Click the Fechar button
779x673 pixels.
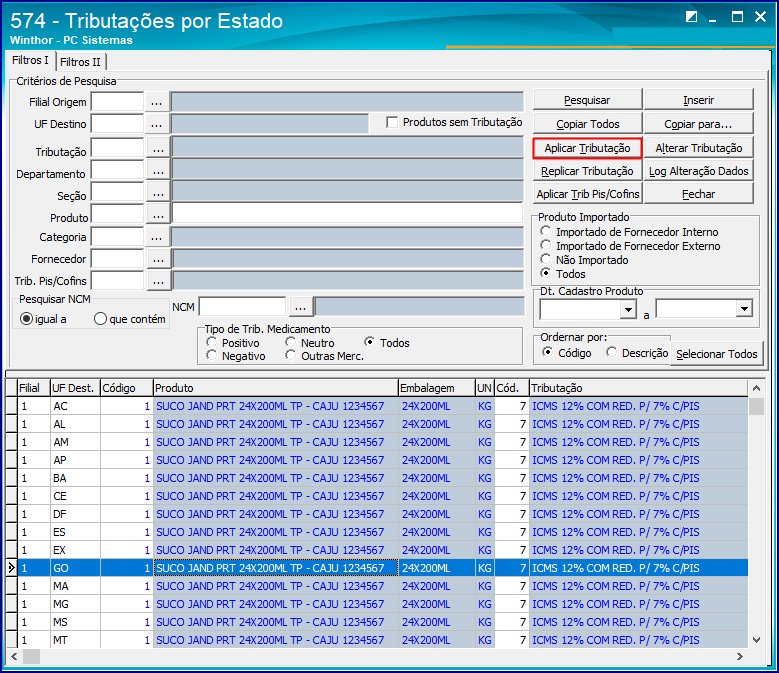click(699, 194)
